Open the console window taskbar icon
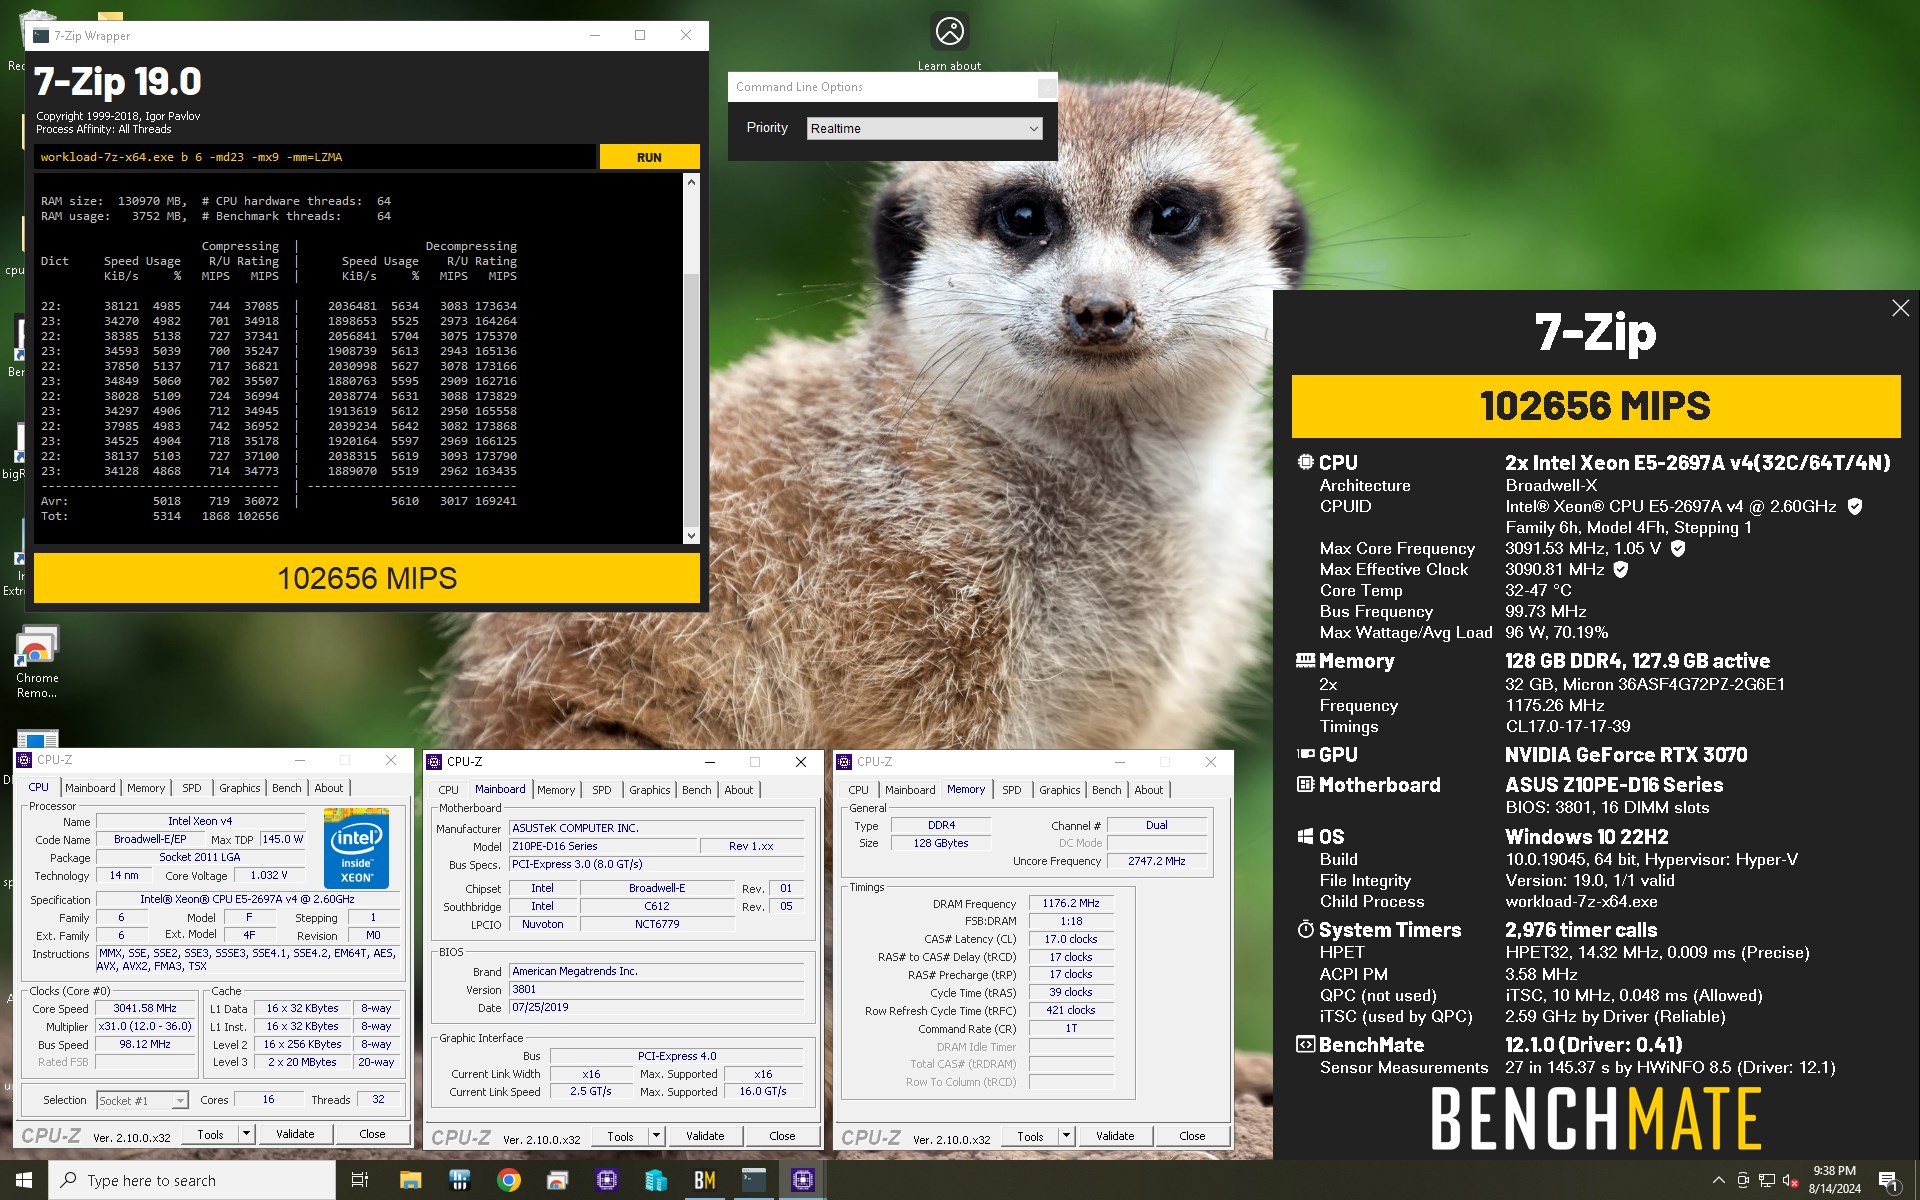The width and height of the screenshot is (1920, 1200). pos(754,1180)
